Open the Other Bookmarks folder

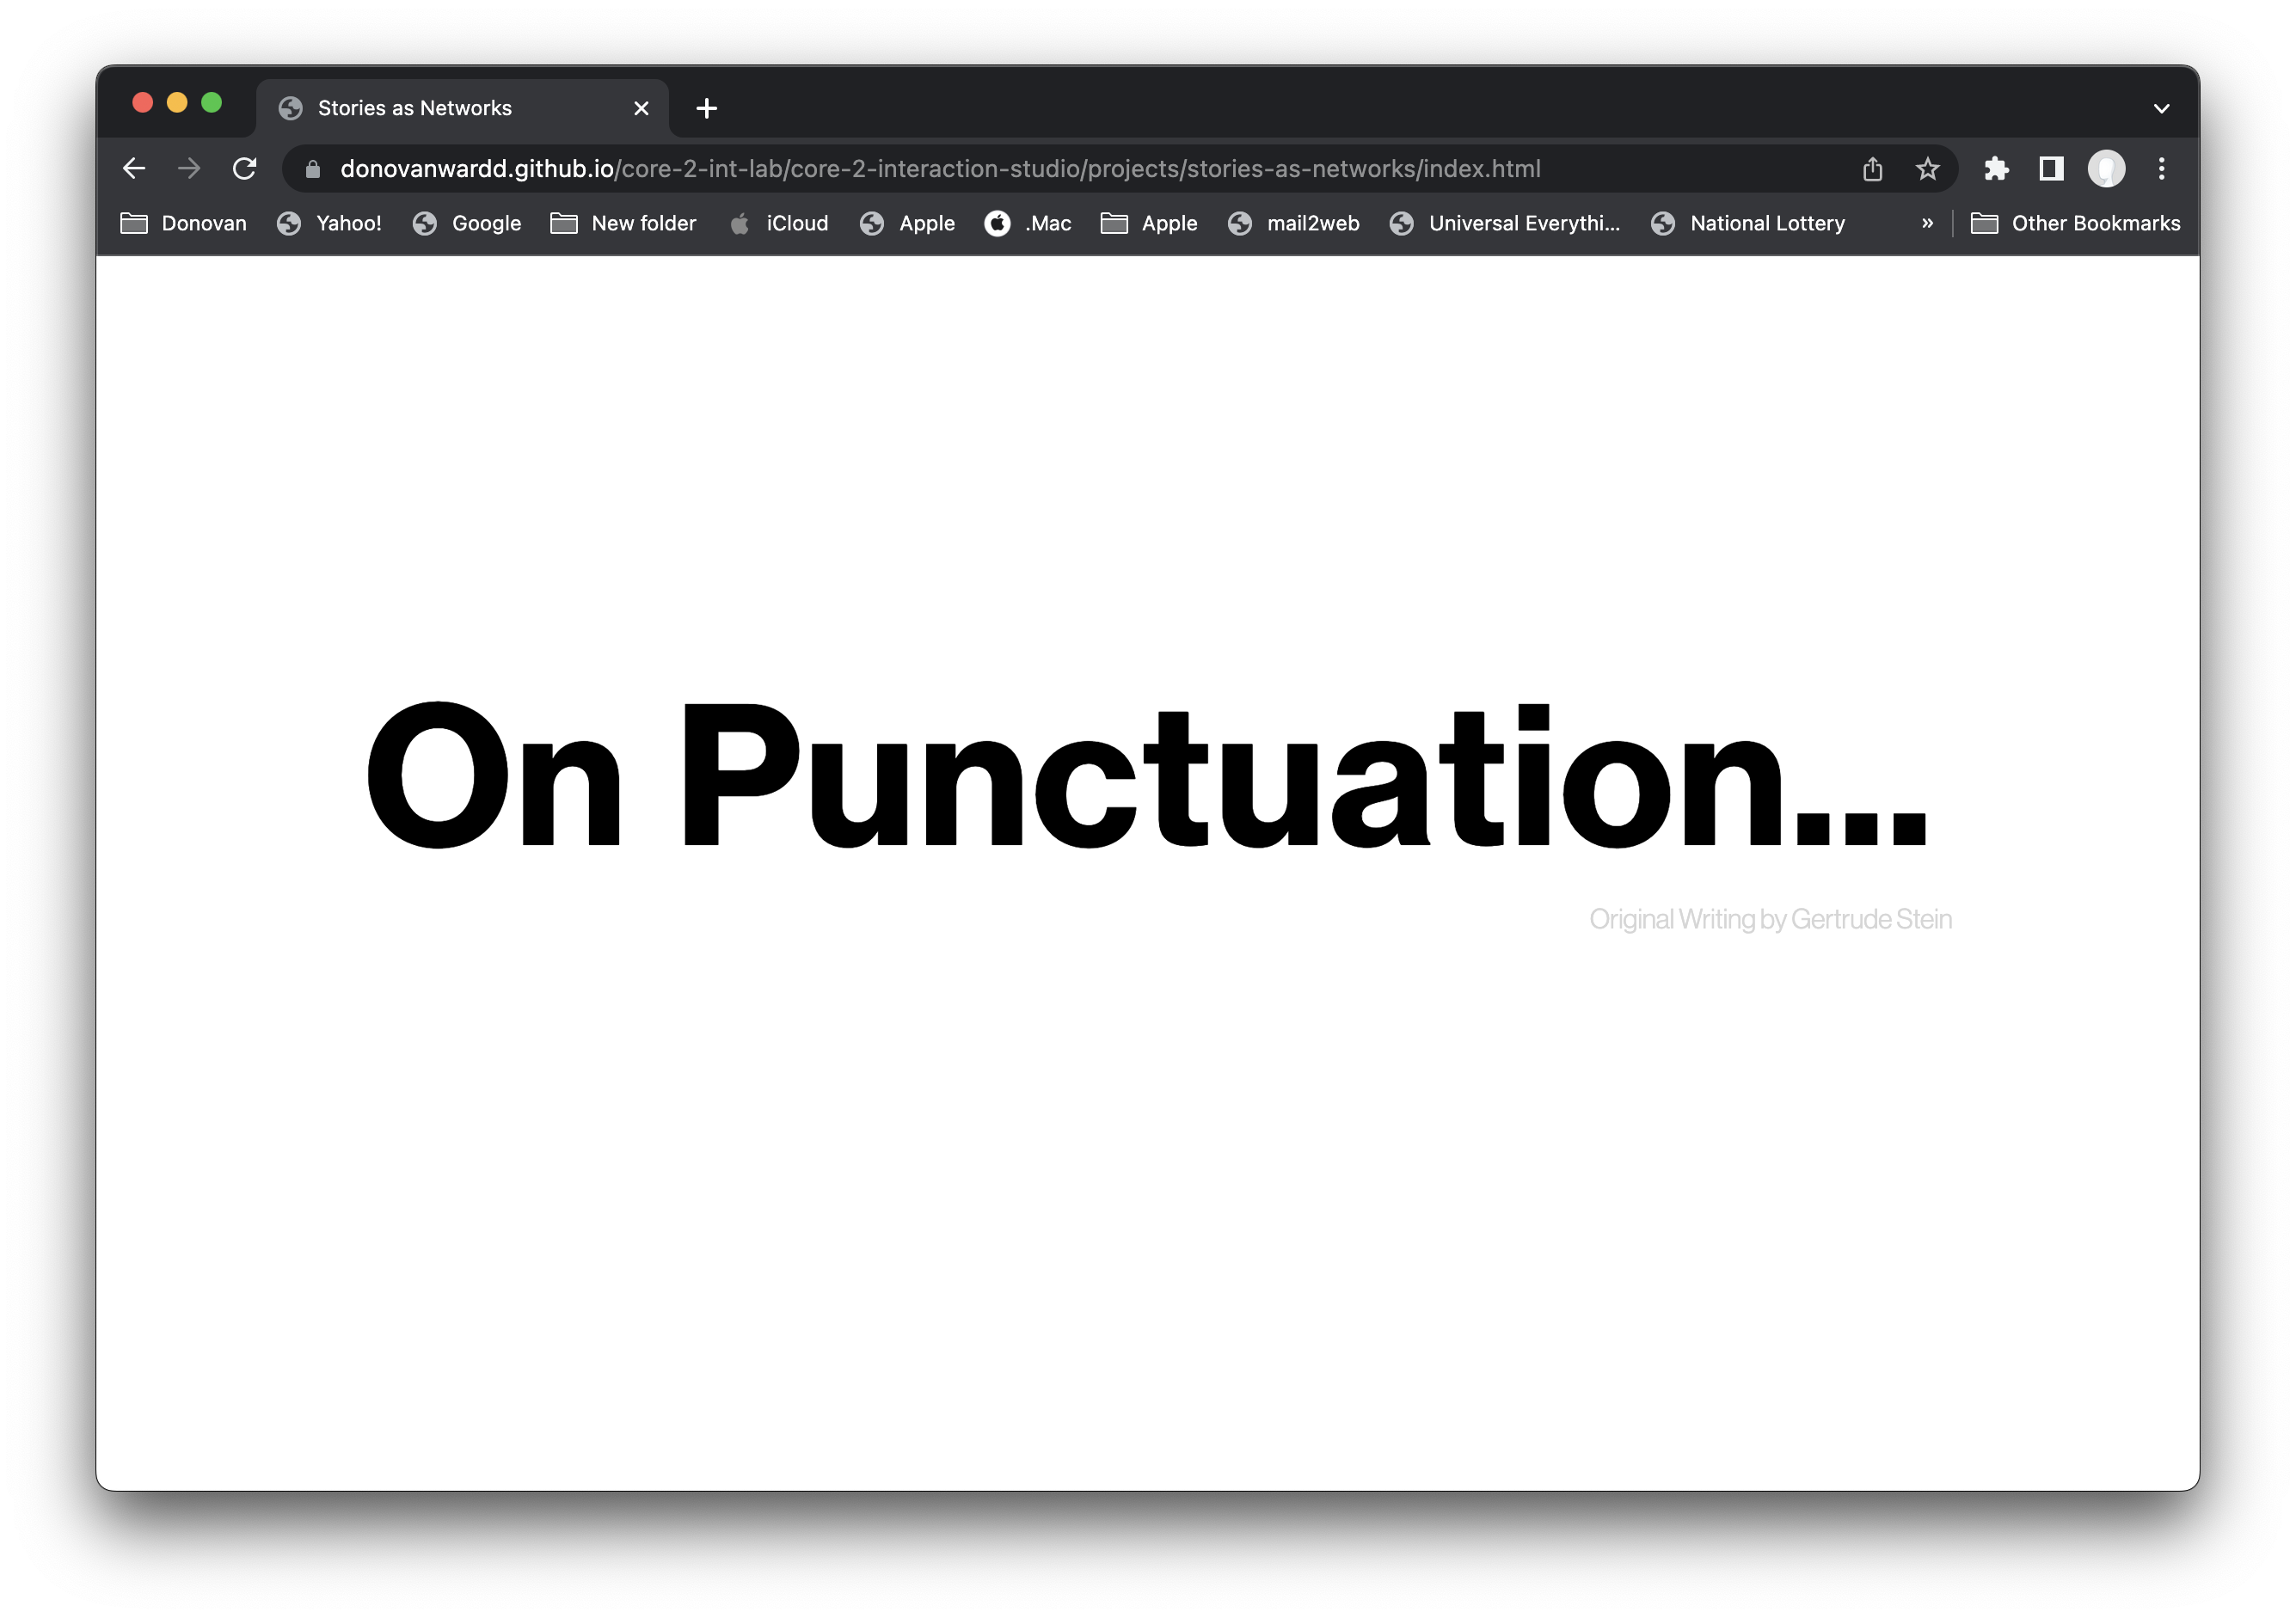pos(2075,223)
